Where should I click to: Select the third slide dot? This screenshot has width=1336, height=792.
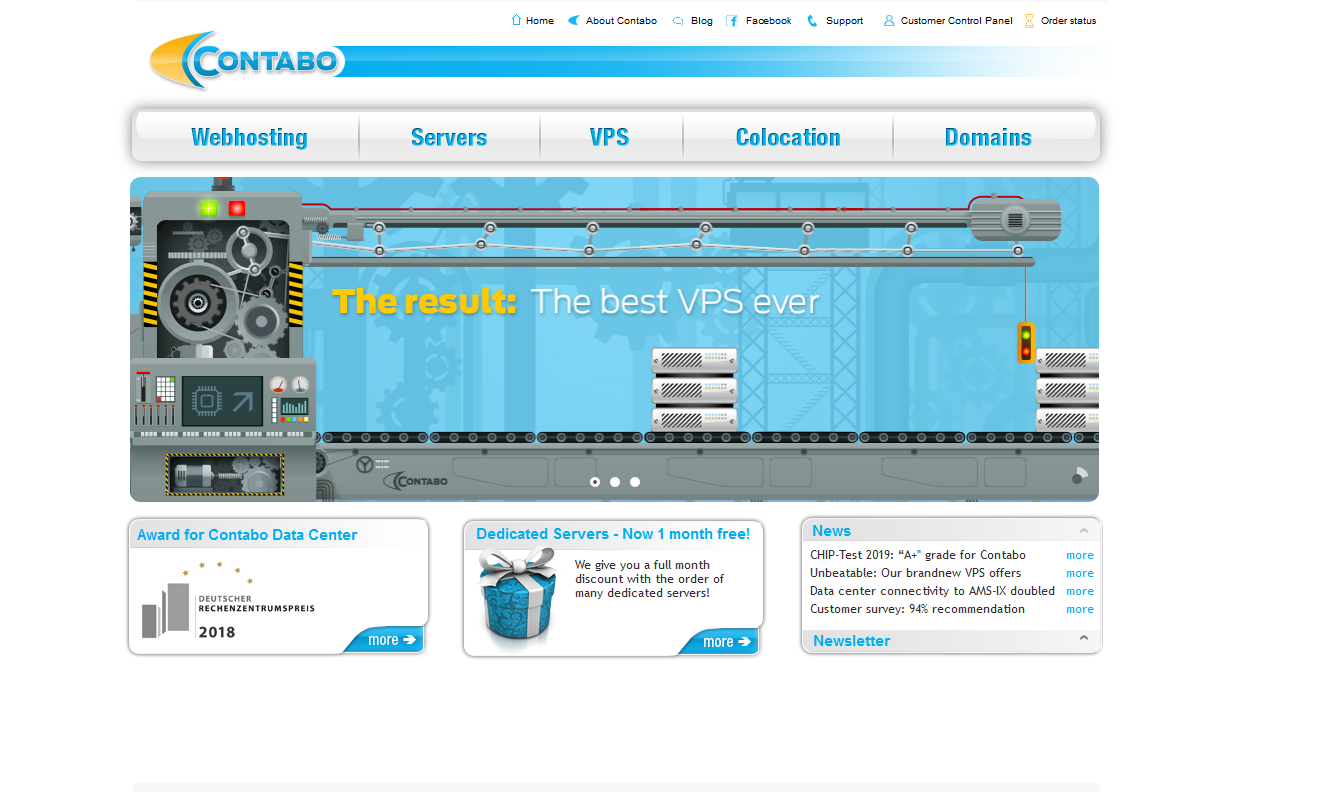[635, 482]
